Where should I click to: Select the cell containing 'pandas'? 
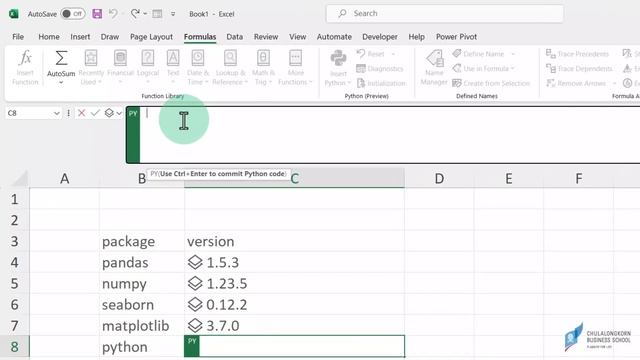pos(142,262)
